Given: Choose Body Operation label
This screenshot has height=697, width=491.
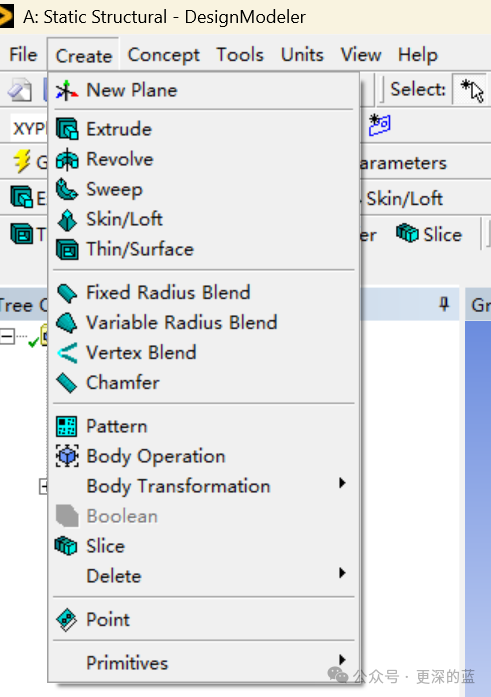Looking at the screenshot, I should 156,457.
